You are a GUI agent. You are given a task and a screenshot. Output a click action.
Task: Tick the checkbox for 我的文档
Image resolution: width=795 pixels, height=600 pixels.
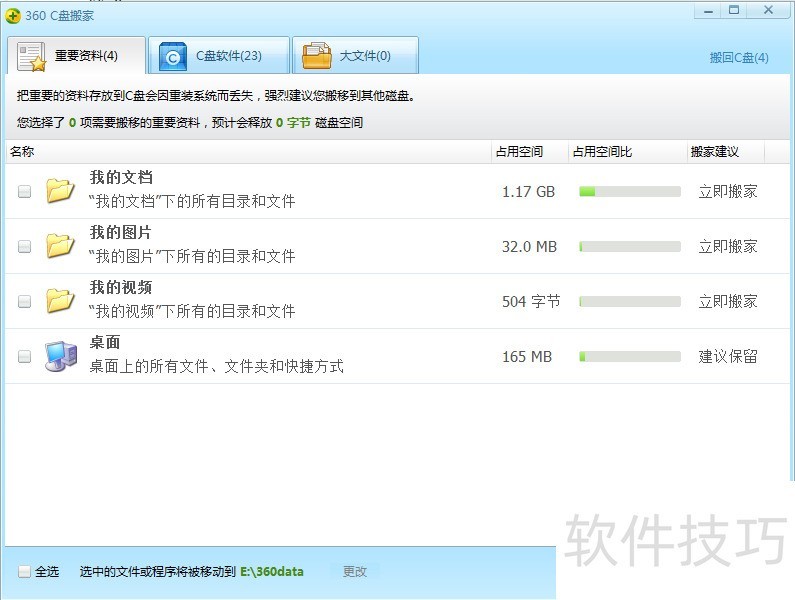[x=25, y=192]
